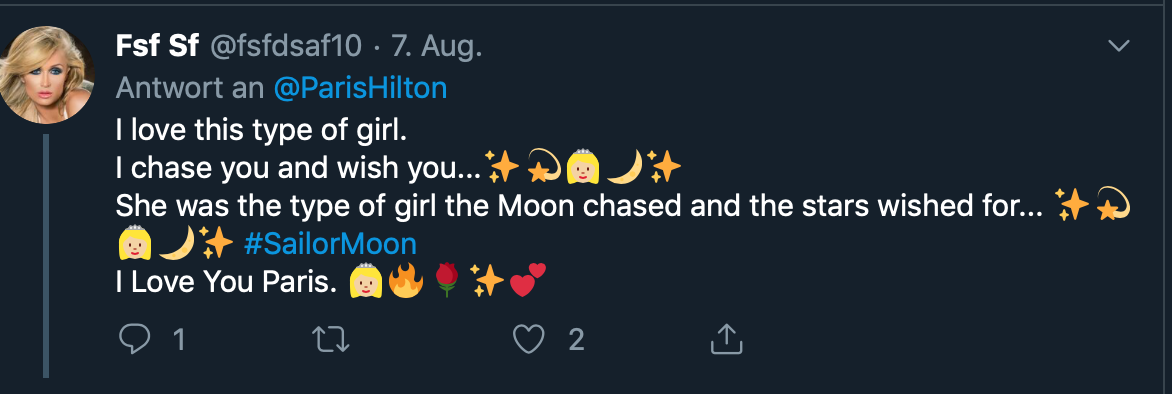The image size is (1172, 394).
Task: Share the tweet via upload arrow icon
Action: [x=726, y=339]
